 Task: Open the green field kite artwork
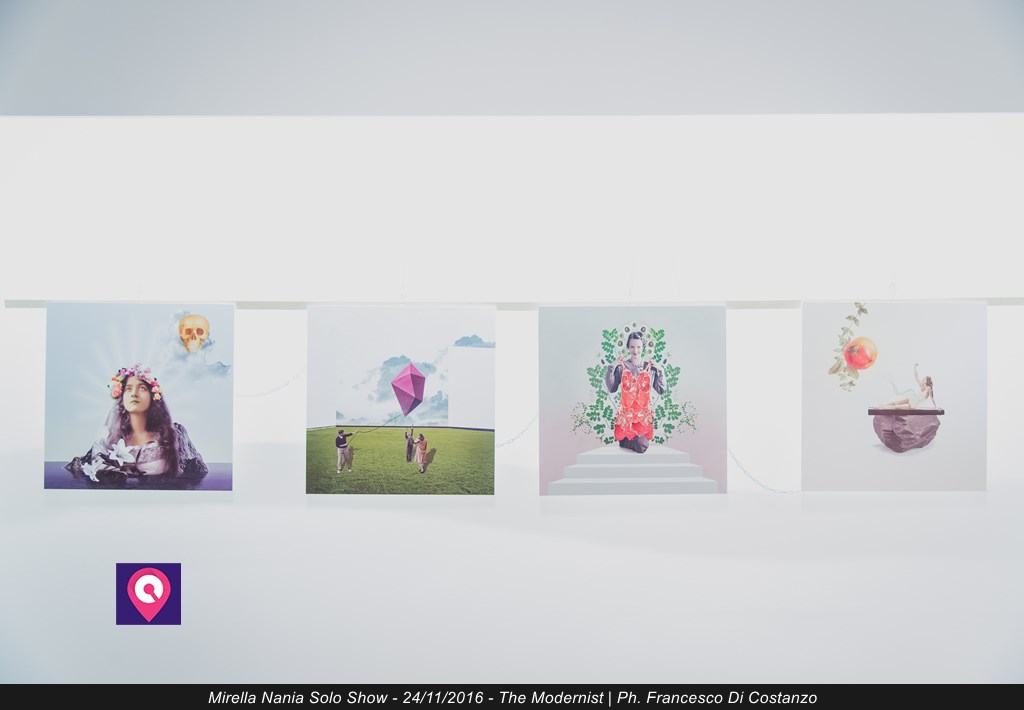[400, 399]
